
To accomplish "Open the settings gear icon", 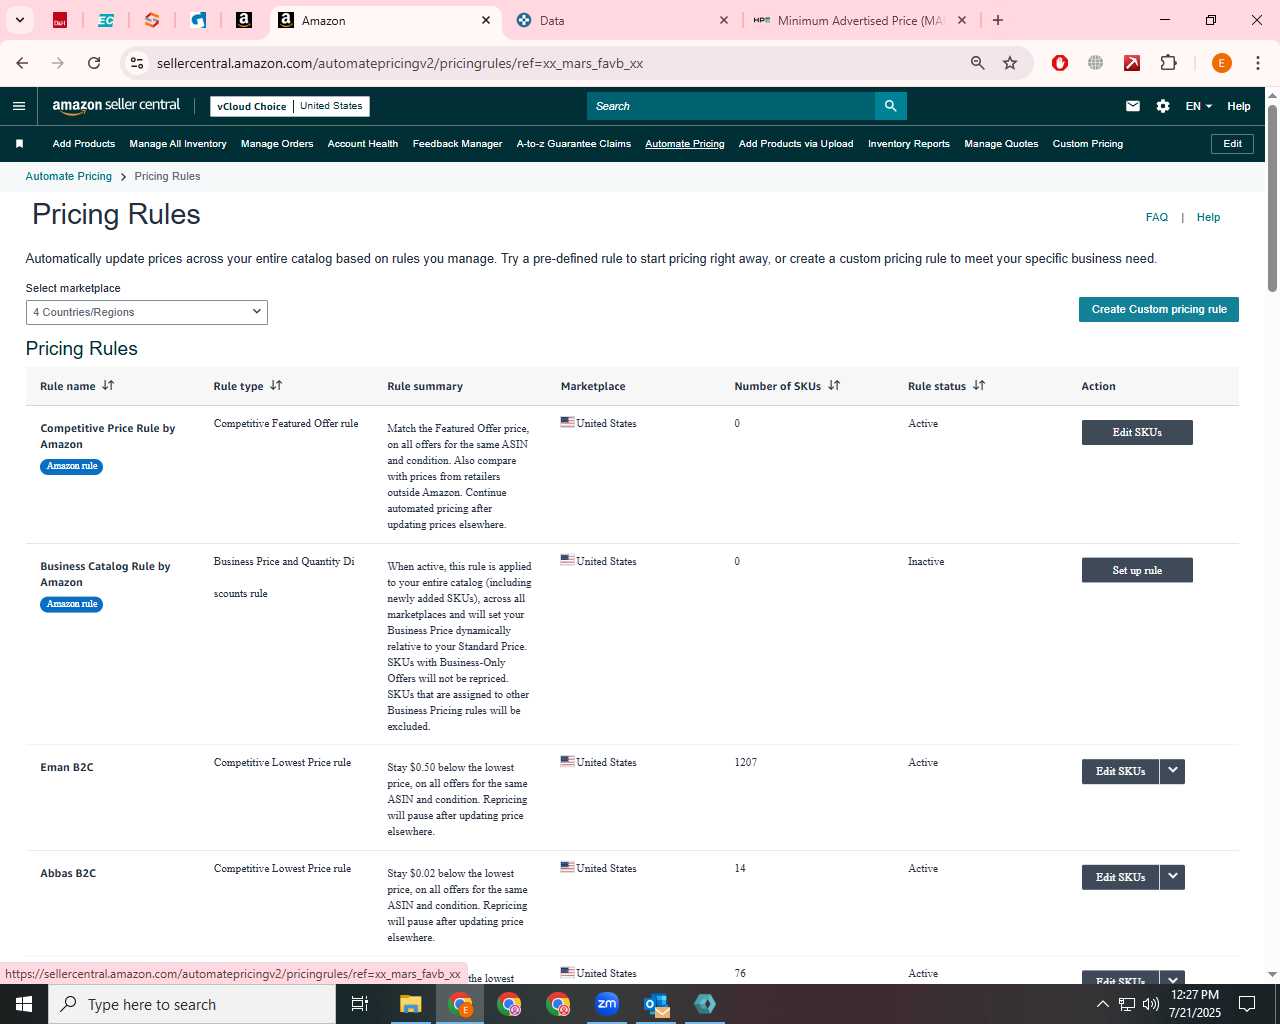I will 1163,106.
